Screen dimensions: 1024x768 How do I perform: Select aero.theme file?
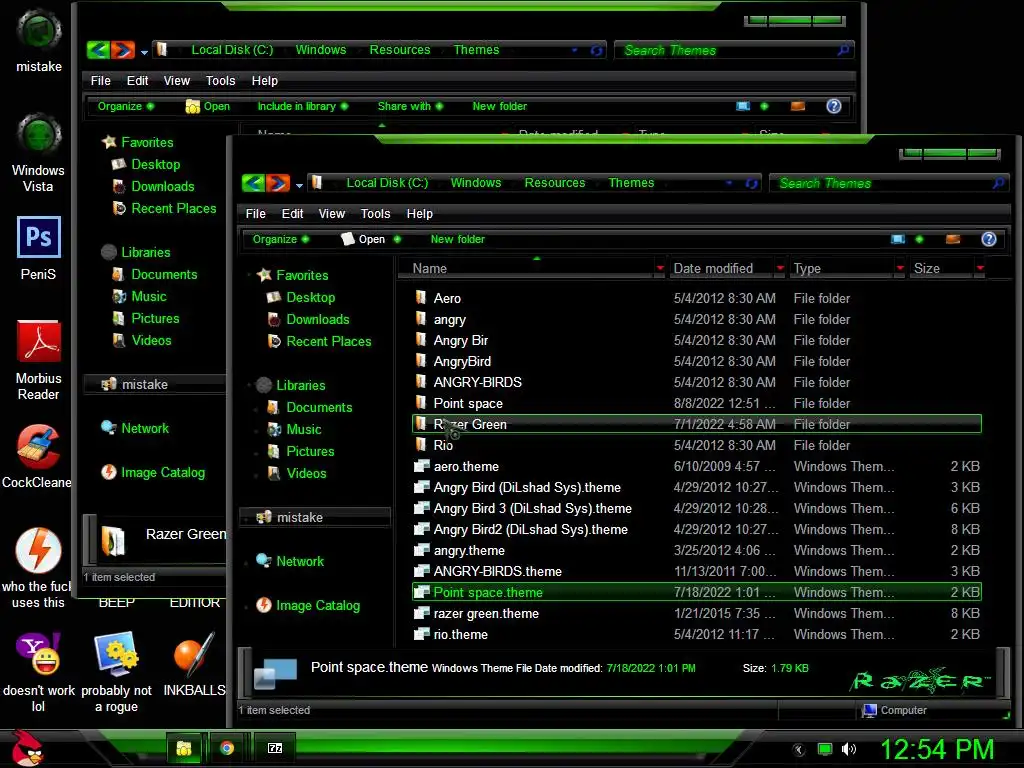pyautogui.click(x=697, y=466)
